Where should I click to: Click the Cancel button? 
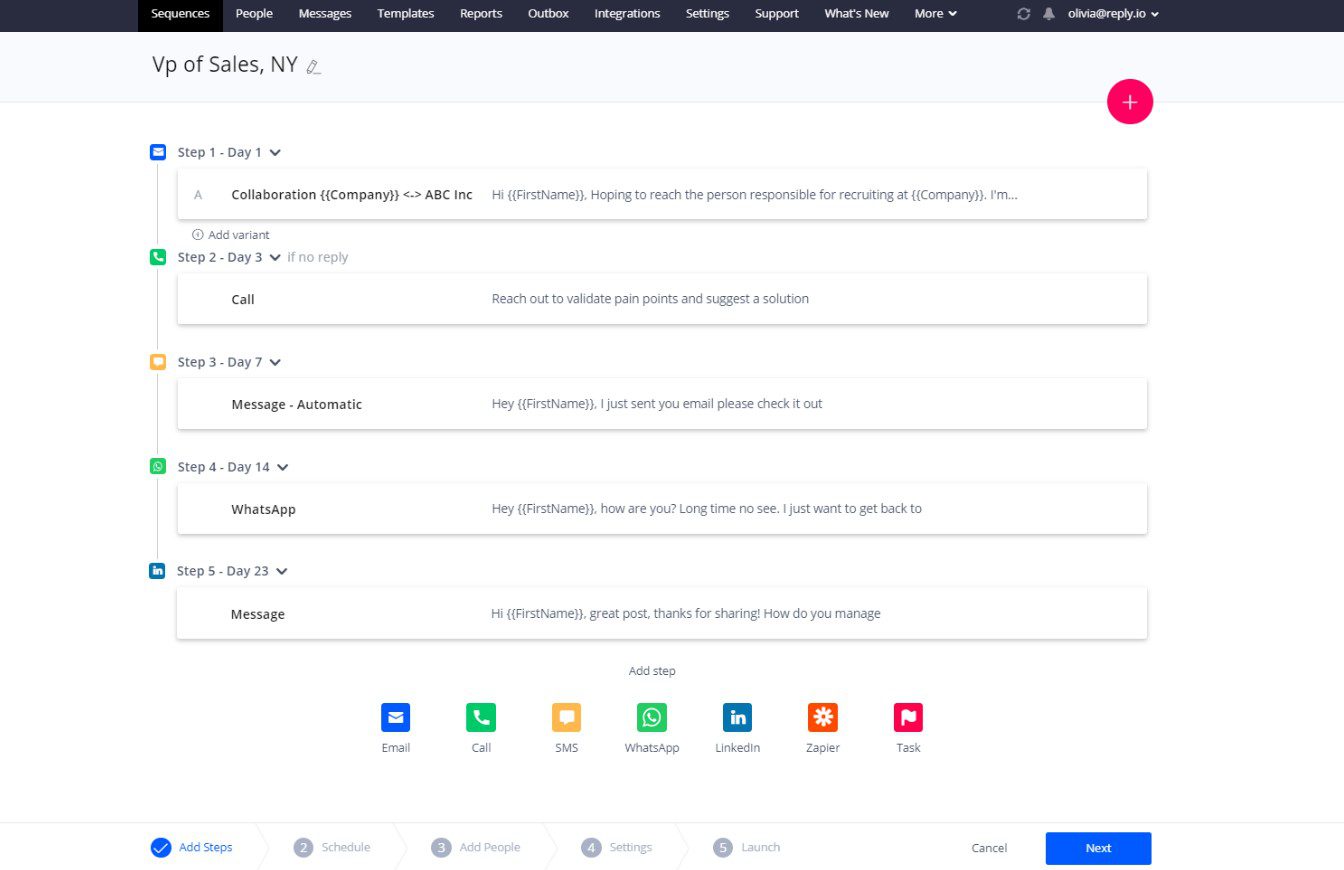(989, 848)
